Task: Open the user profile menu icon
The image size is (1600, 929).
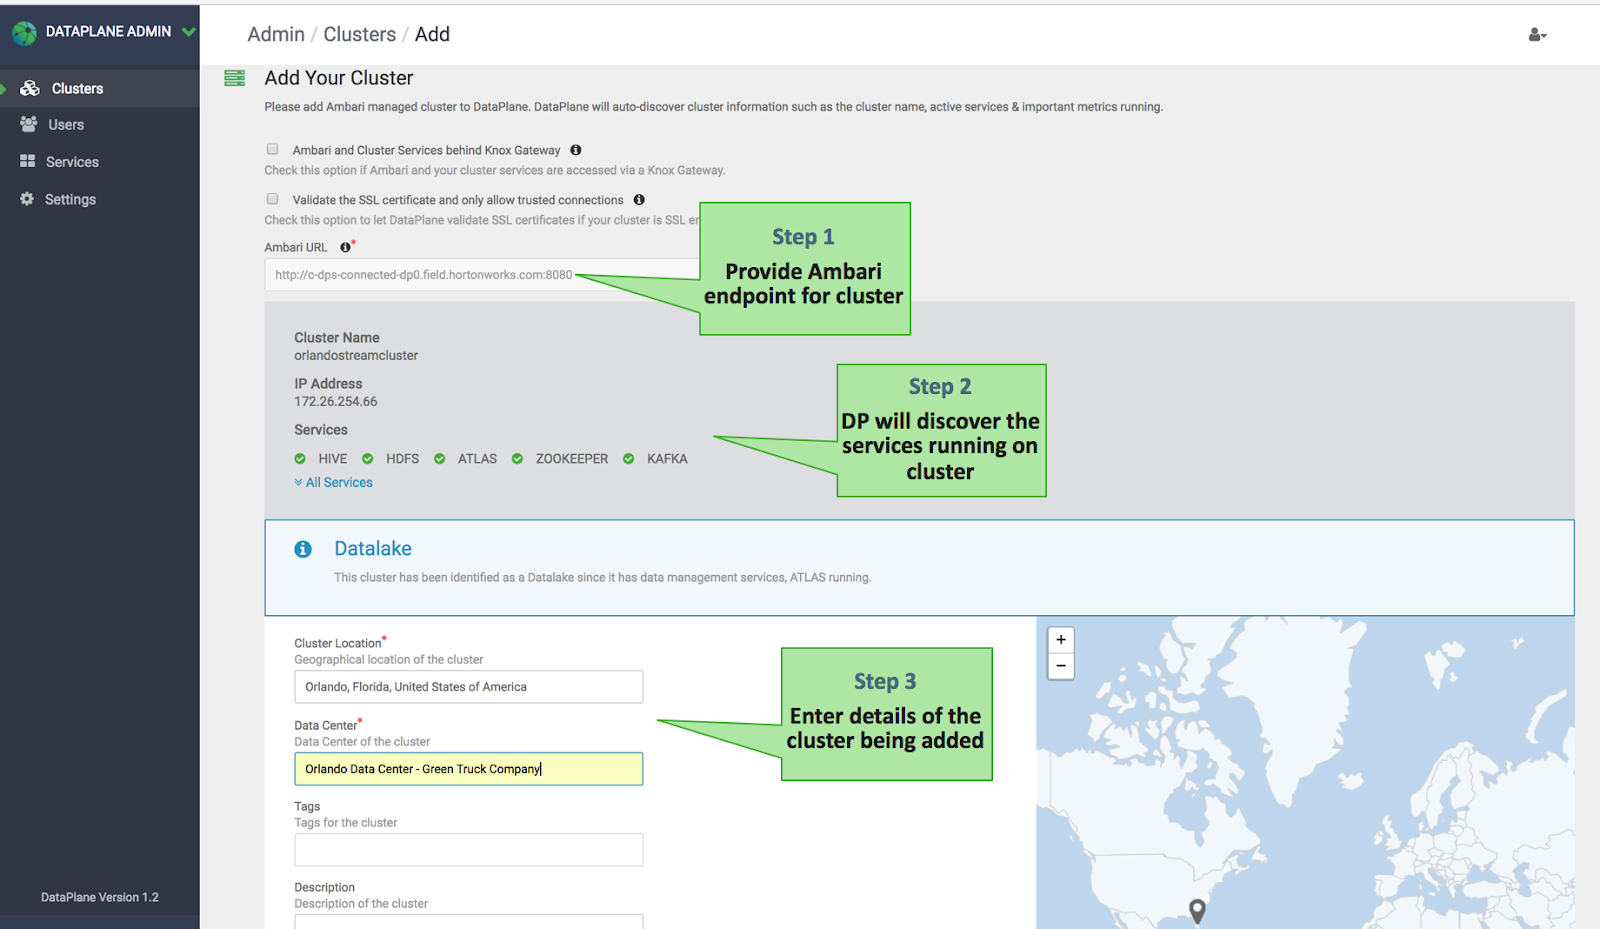Action: (1537, 35)
